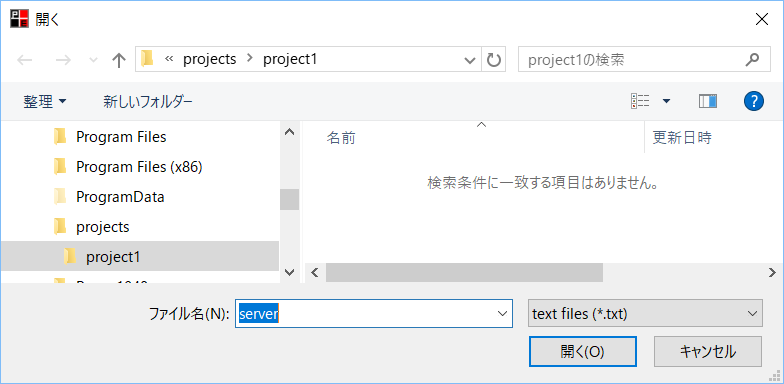Expand the filename suggestions dropdown
This screenshot has width=784, height=384.
pyautogui.click(x=502, y=314)
